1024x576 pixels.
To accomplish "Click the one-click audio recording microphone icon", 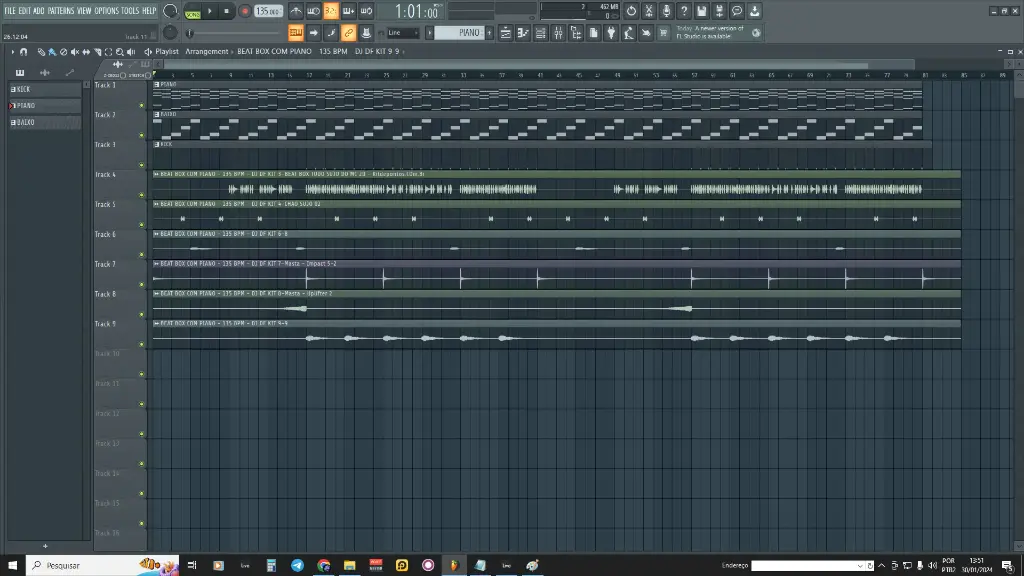I will [666, 11].
